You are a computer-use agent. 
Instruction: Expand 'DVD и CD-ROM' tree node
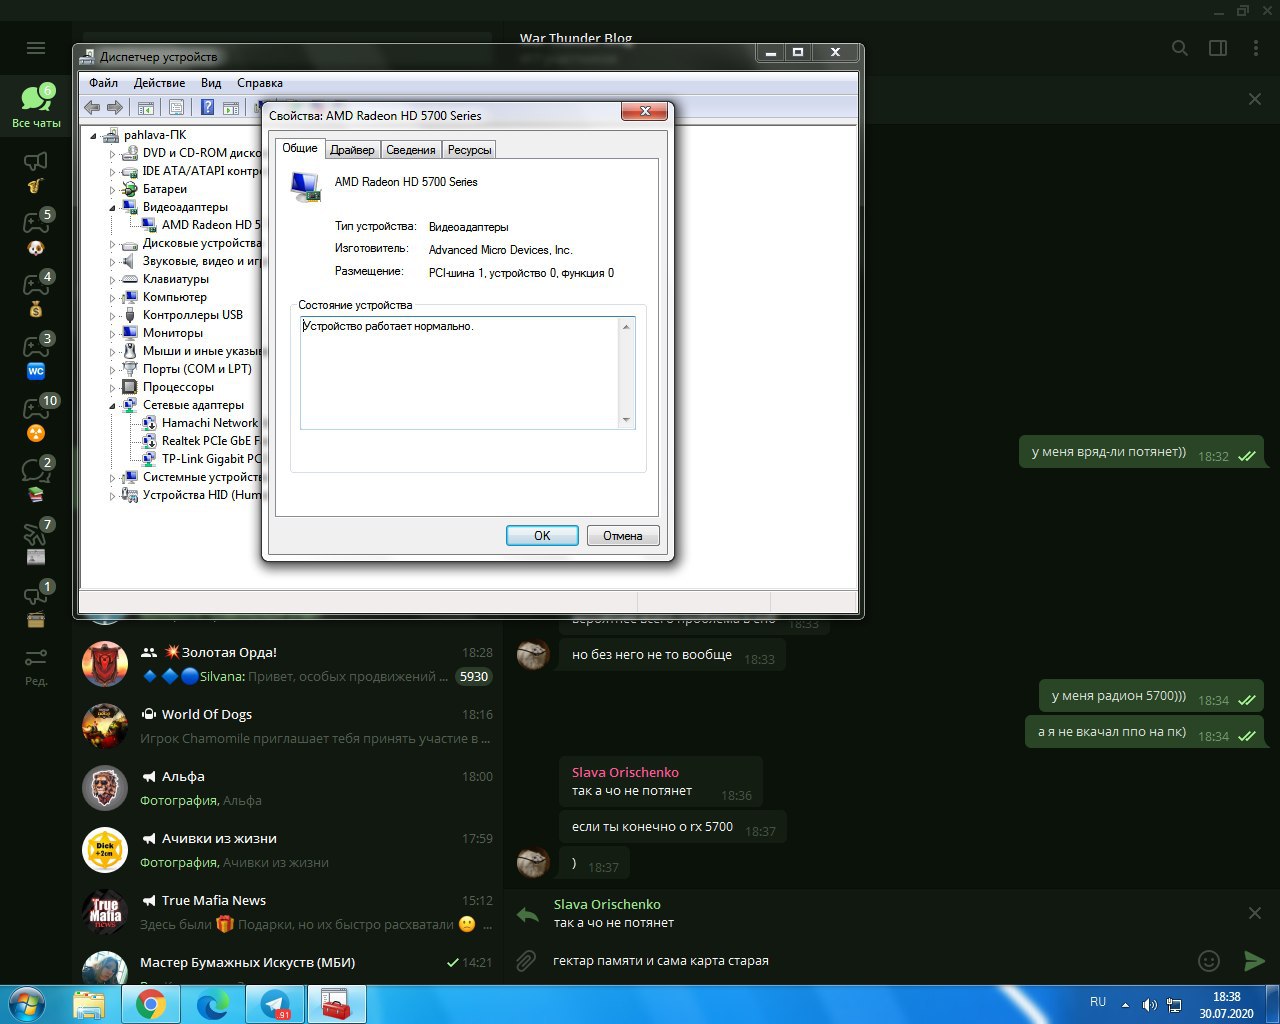coord(113,154)
